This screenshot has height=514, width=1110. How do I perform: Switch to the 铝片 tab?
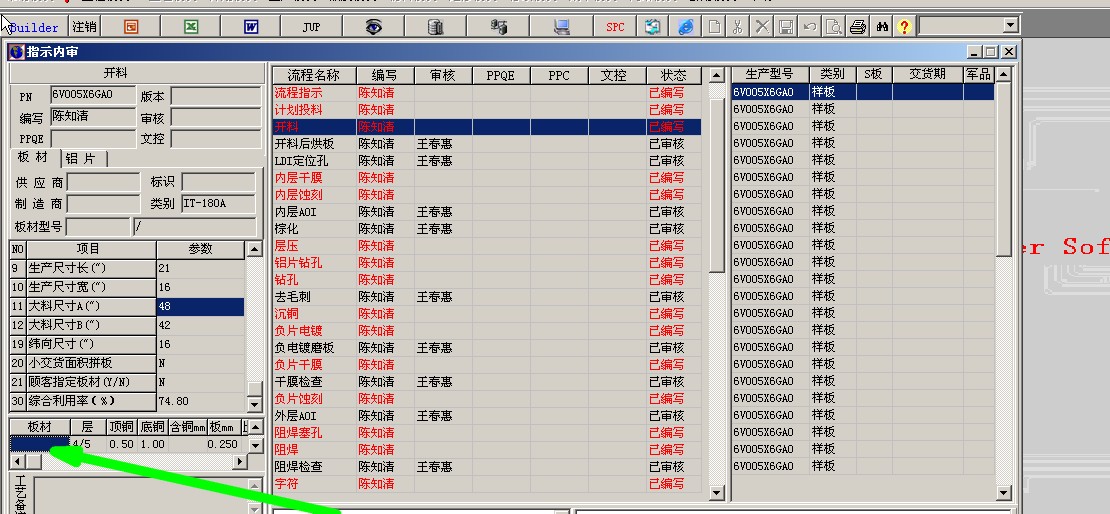coord(84,159)
